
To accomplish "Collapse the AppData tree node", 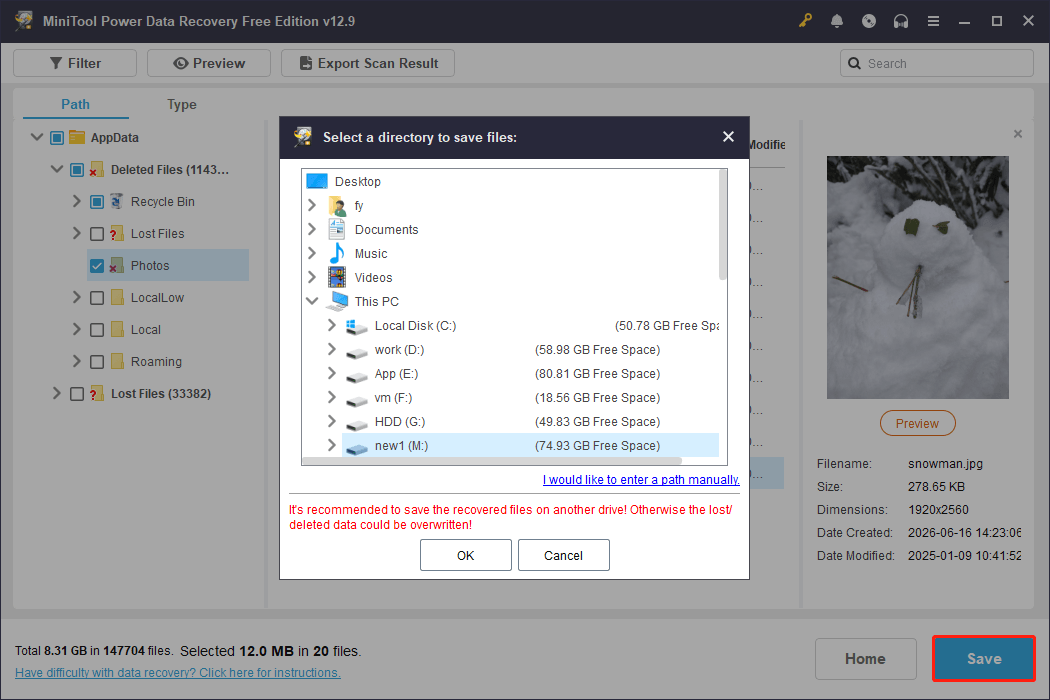I will [37, 137].
